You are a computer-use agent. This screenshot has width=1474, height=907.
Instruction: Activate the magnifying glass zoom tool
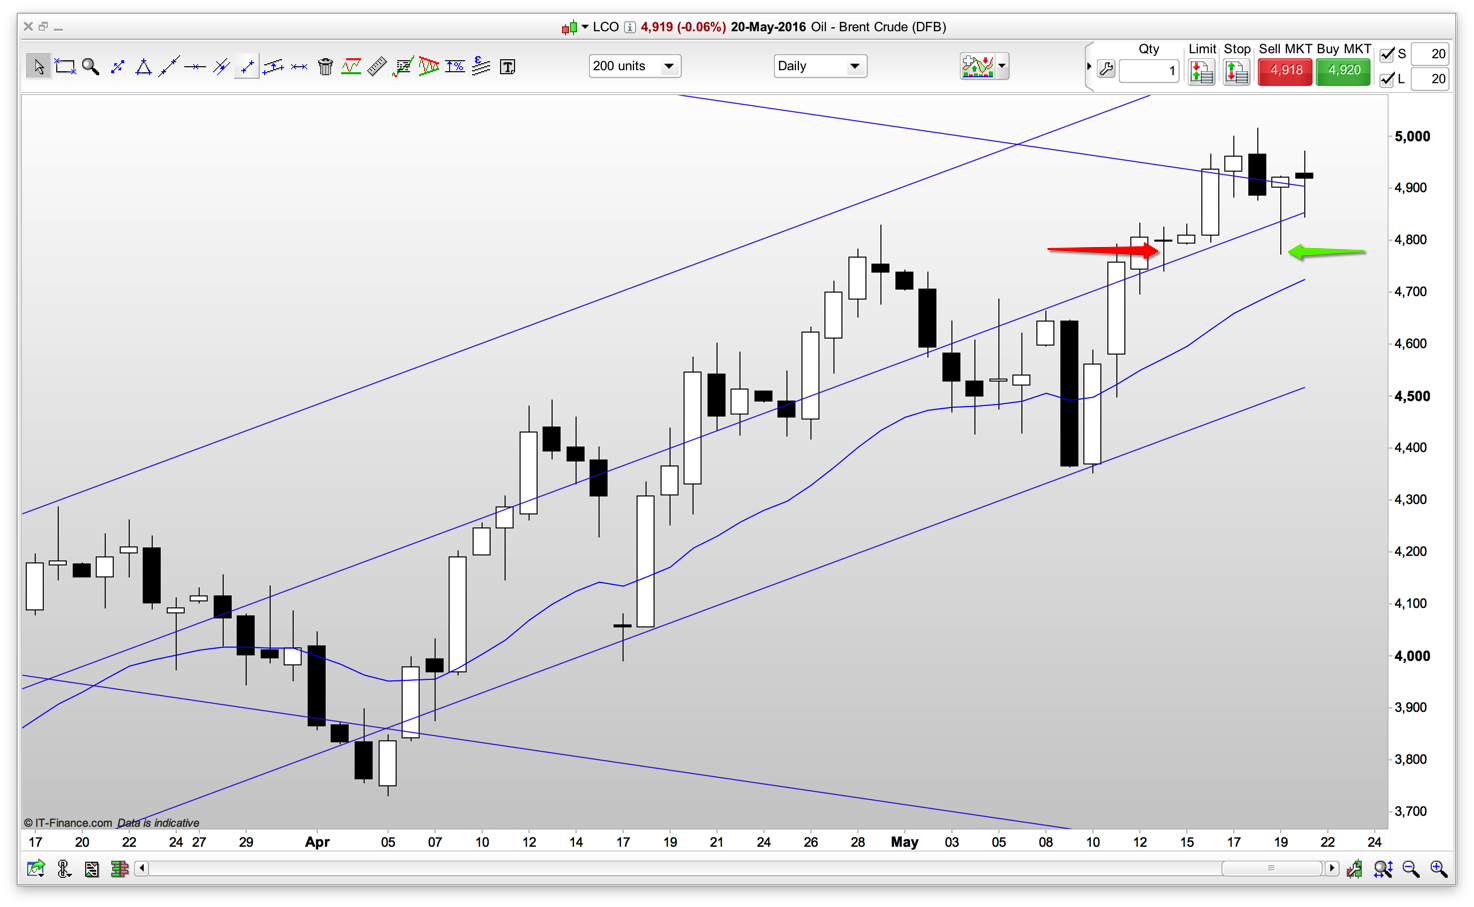91,67
